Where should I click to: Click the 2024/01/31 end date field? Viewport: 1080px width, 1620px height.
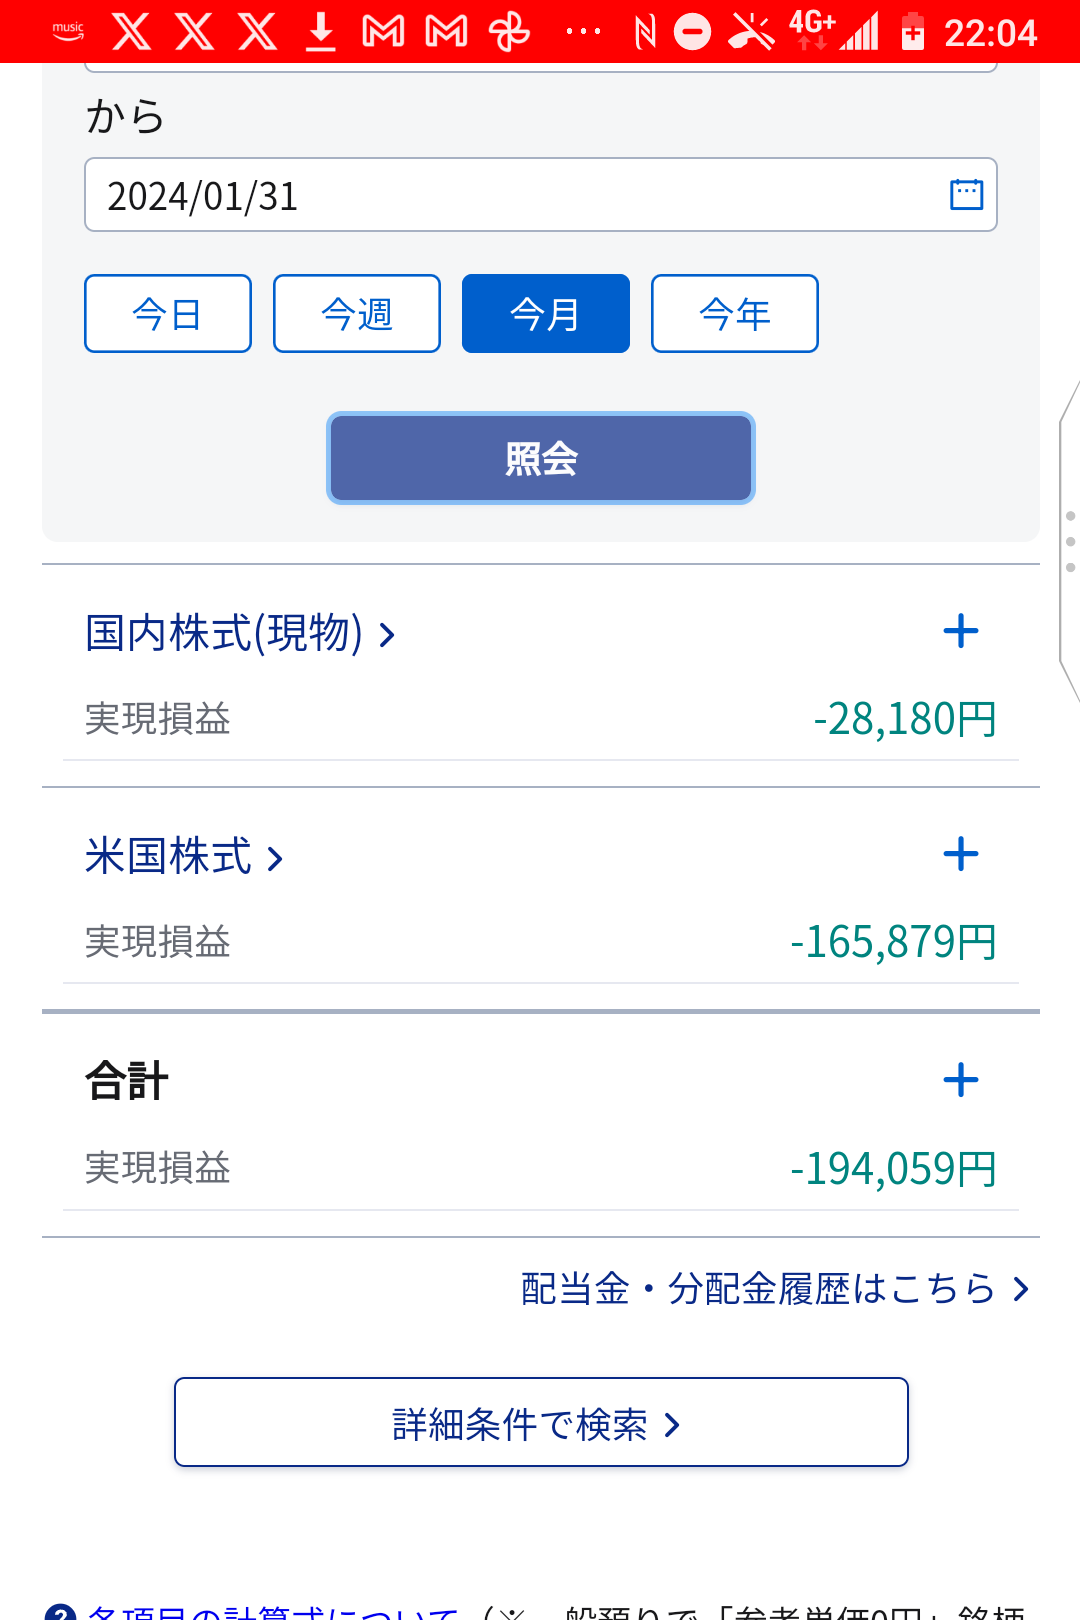pos(541,195)
